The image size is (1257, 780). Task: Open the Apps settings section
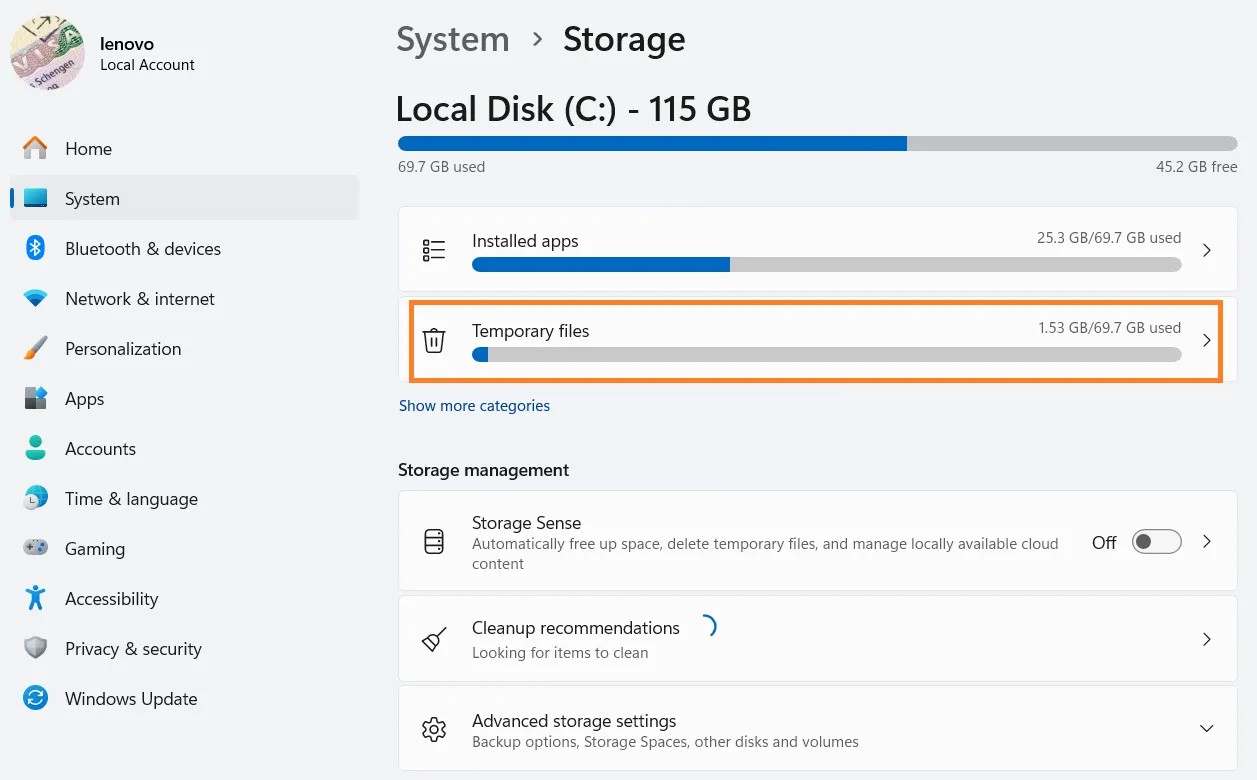(84, 398)
